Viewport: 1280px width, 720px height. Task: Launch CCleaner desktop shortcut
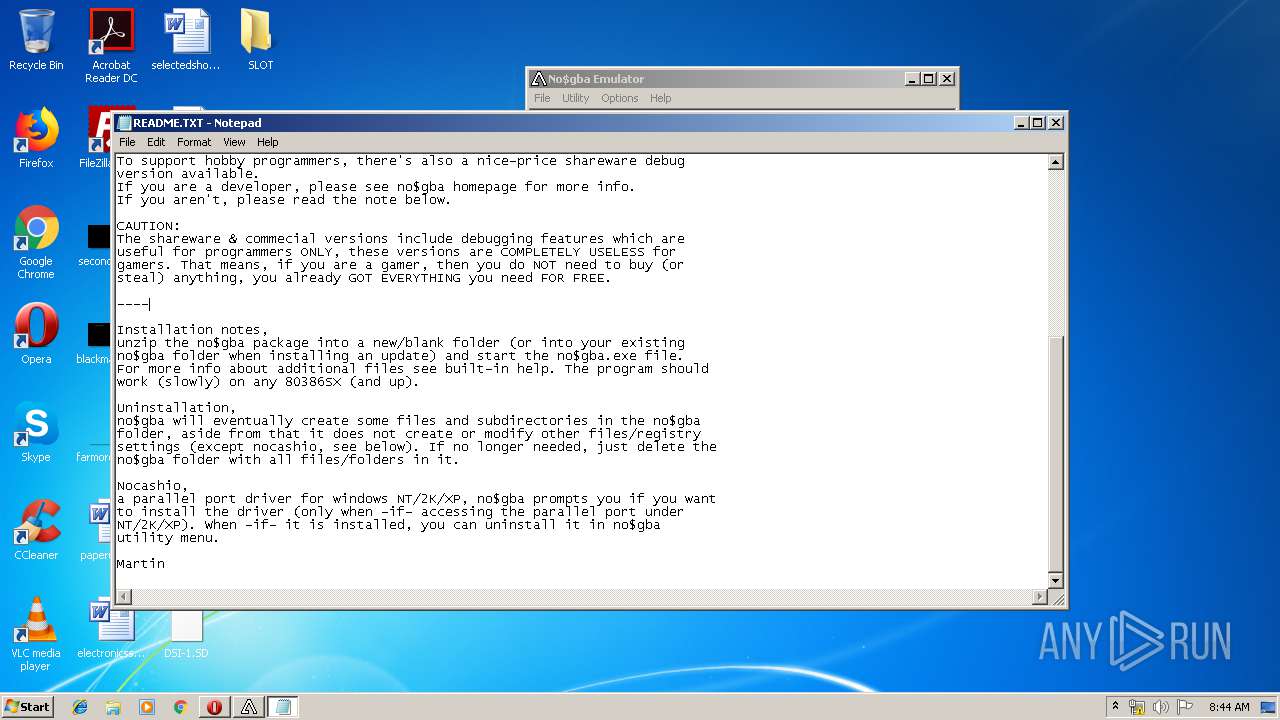(36, 530)
